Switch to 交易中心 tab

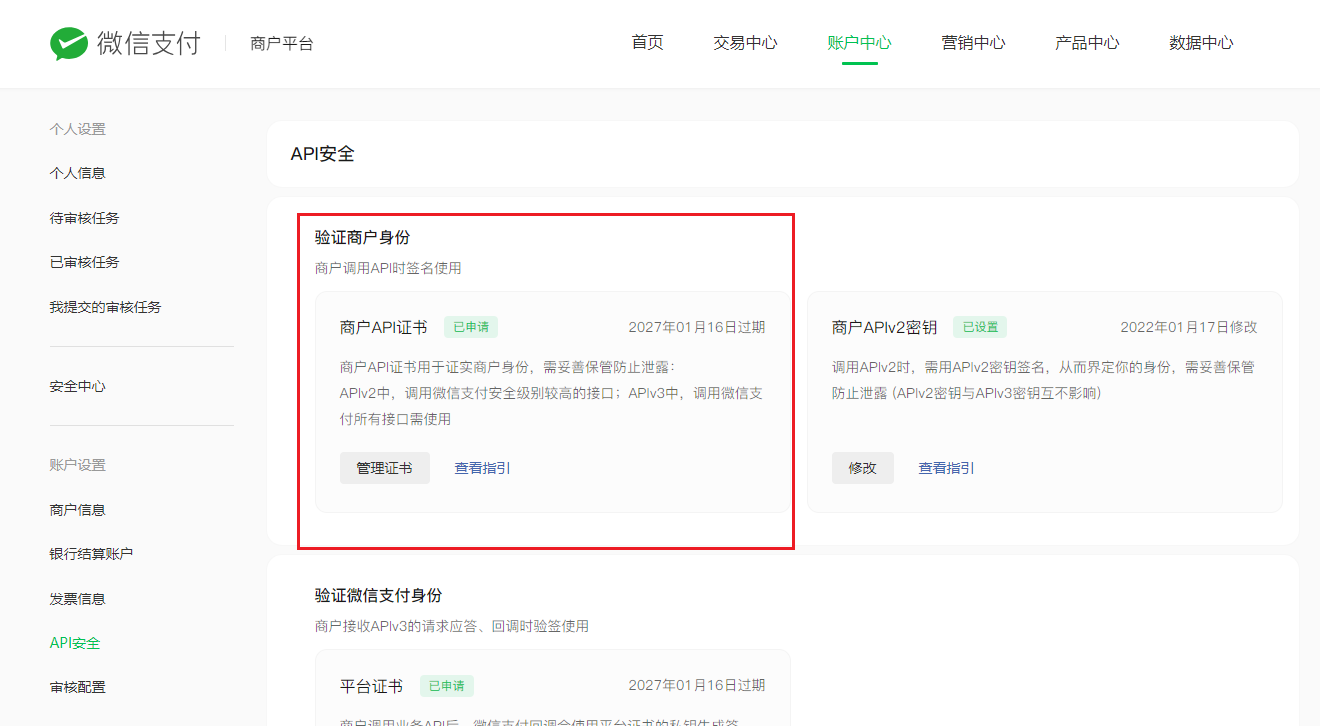click(745, 43)
